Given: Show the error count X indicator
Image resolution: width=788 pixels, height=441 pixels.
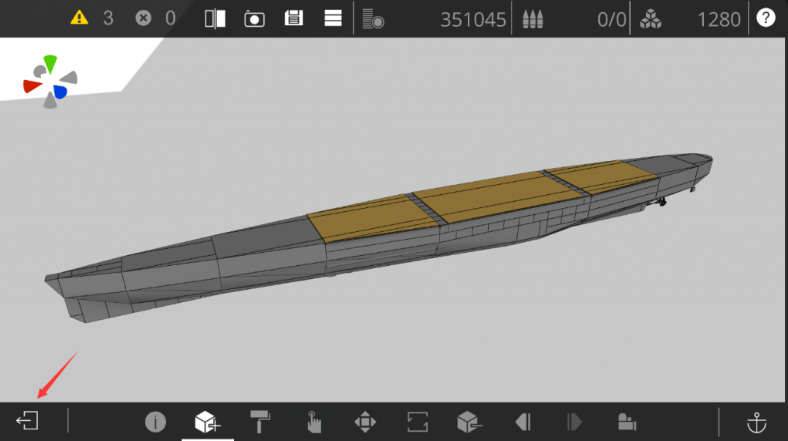Looking at the screenshot, I should [x=143, y=18].
